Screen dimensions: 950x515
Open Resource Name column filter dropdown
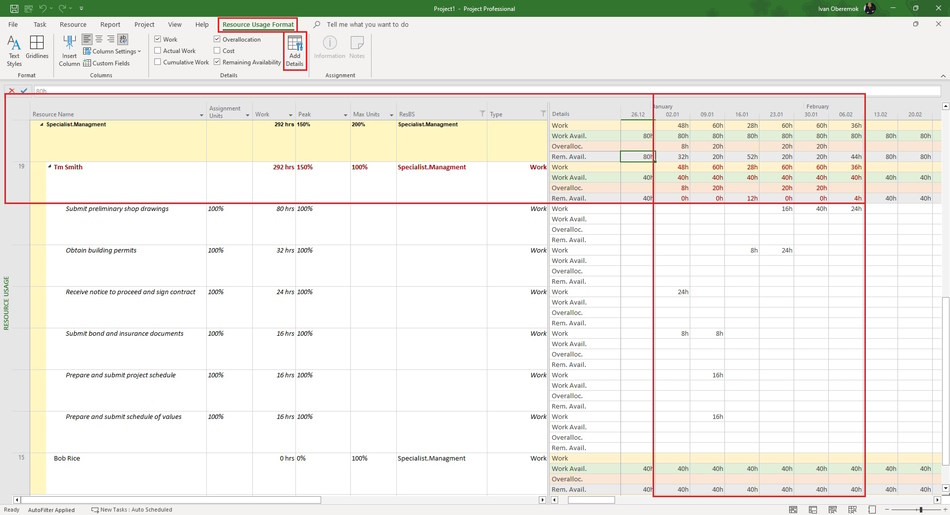click(x=201, y=115)
